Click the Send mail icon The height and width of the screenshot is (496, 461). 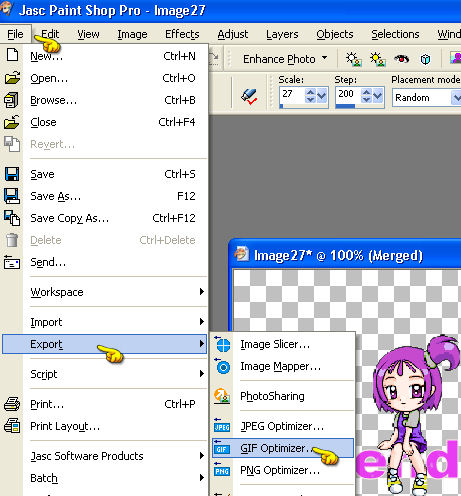[x=12, y=262]
